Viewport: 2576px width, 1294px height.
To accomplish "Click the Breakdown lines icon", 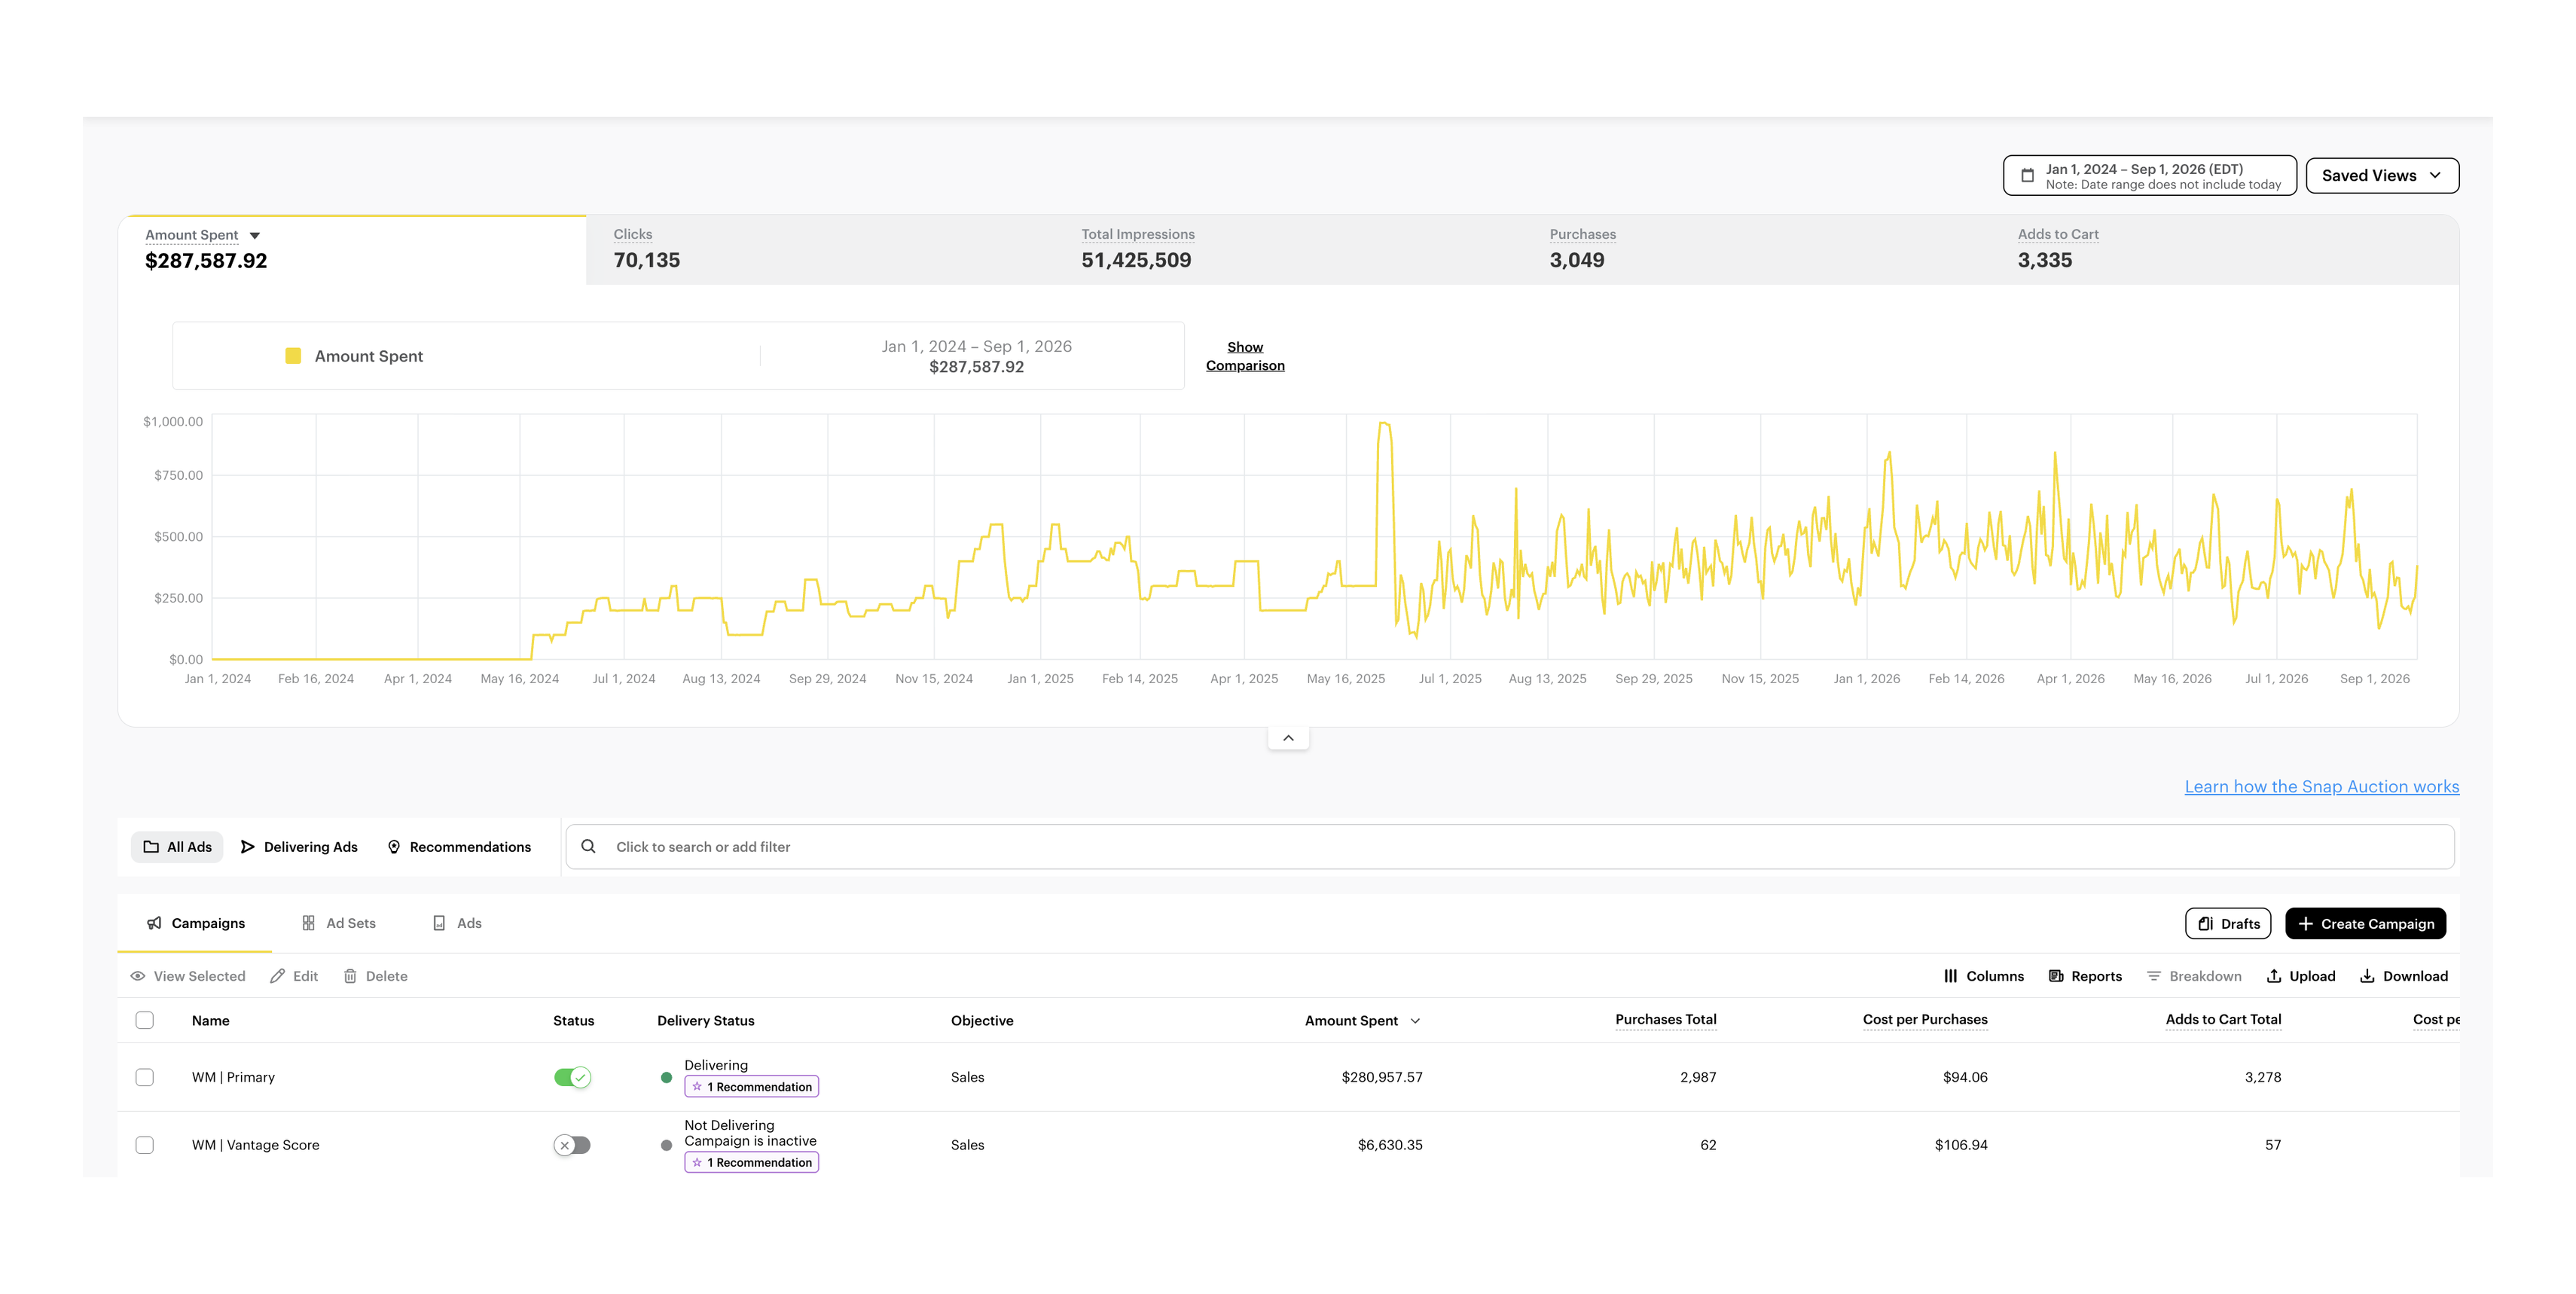I will pyautogui.click(x=2154, y=976).
